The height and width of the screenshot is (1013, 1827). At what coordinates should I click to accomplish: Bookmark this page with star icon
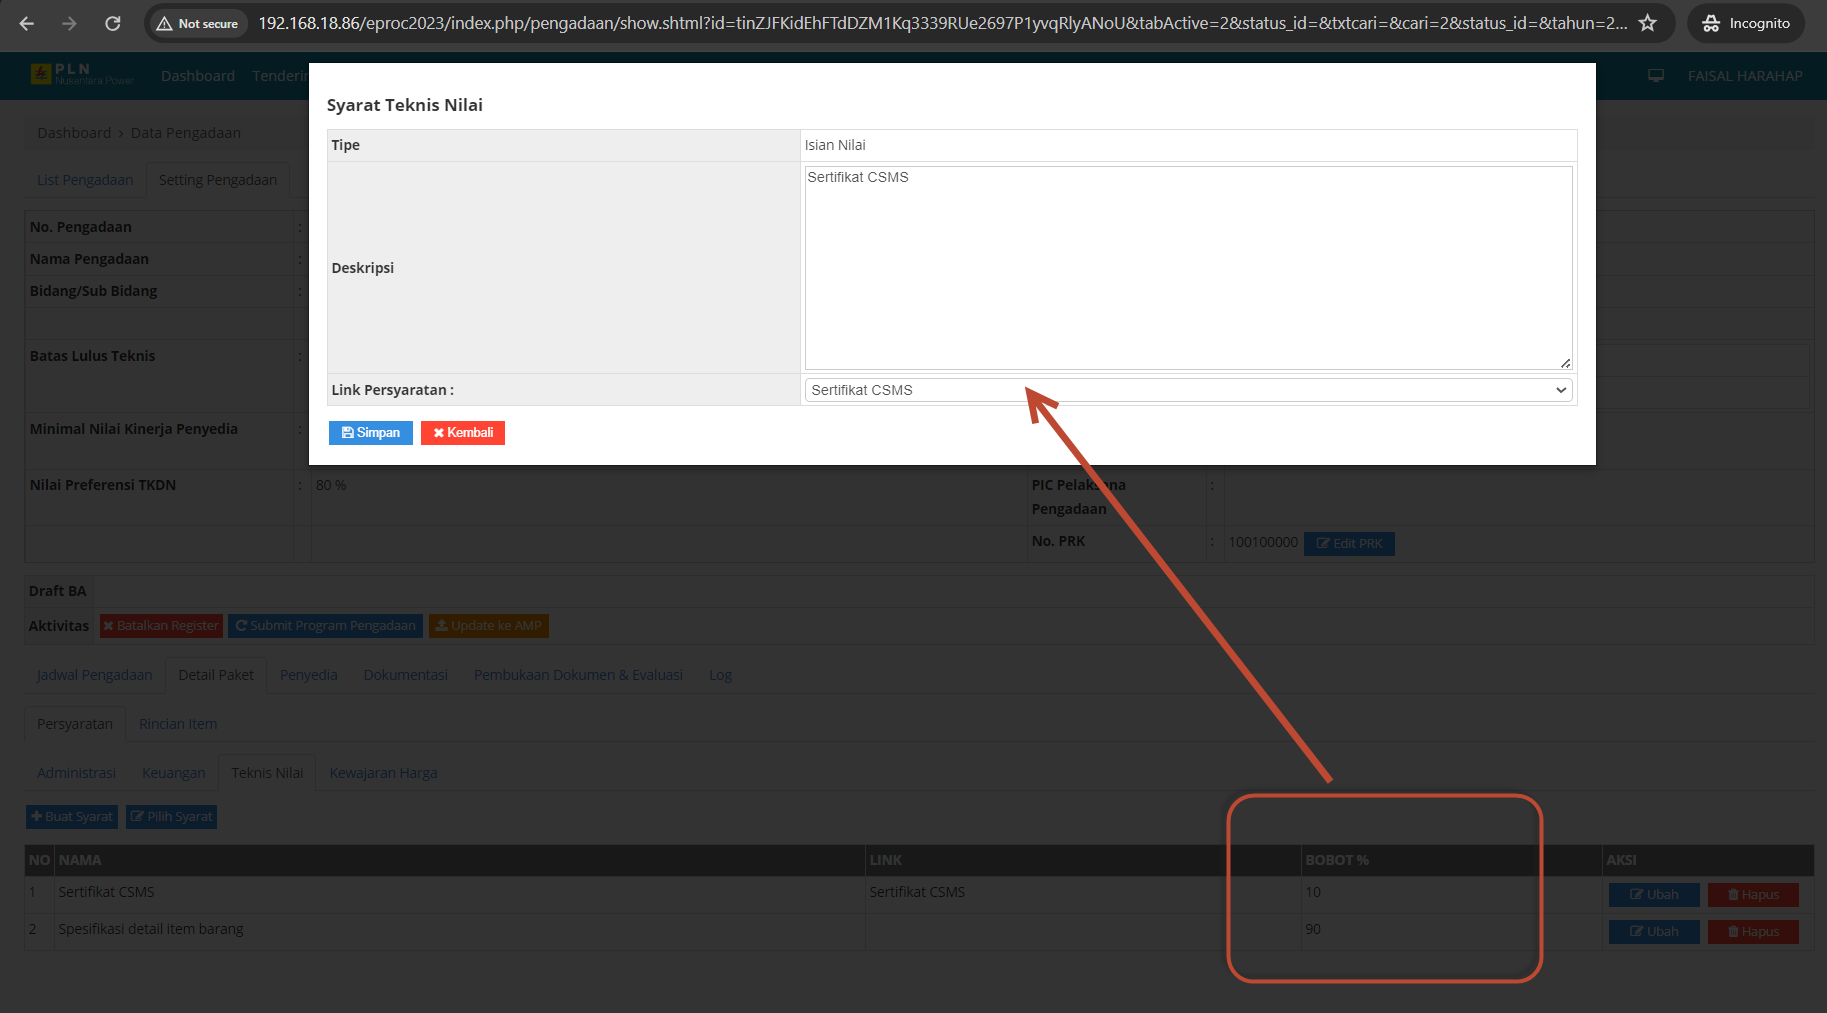[x=1648, y=23]
